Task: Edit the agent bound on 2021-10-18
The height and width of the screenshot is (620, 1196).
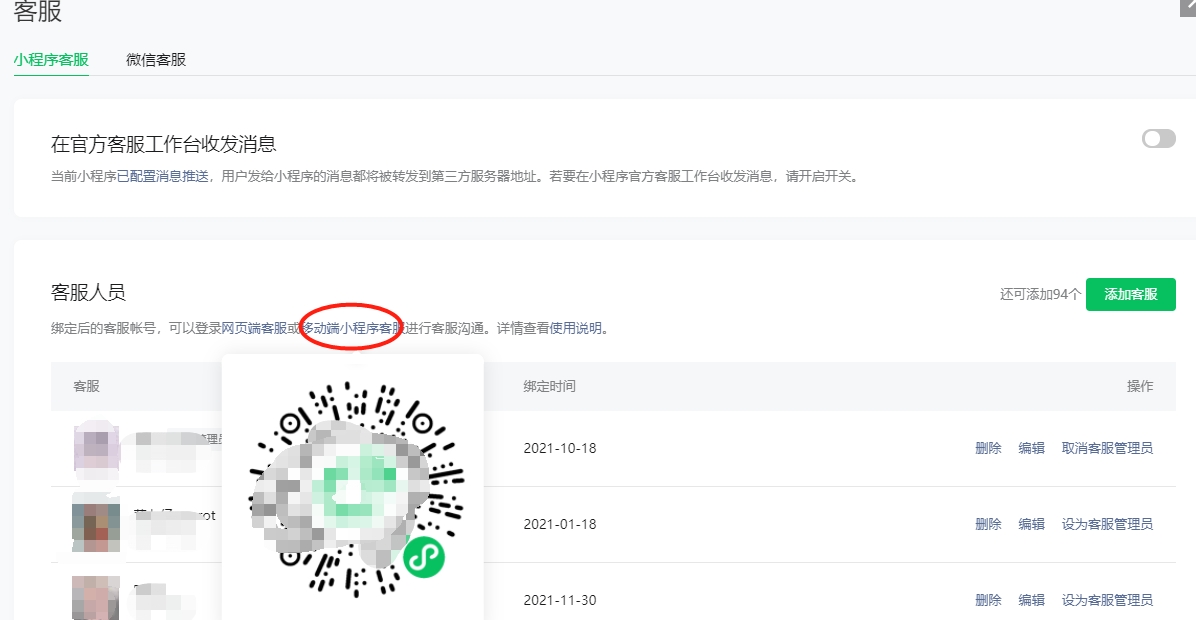Action: point(1031,448)
